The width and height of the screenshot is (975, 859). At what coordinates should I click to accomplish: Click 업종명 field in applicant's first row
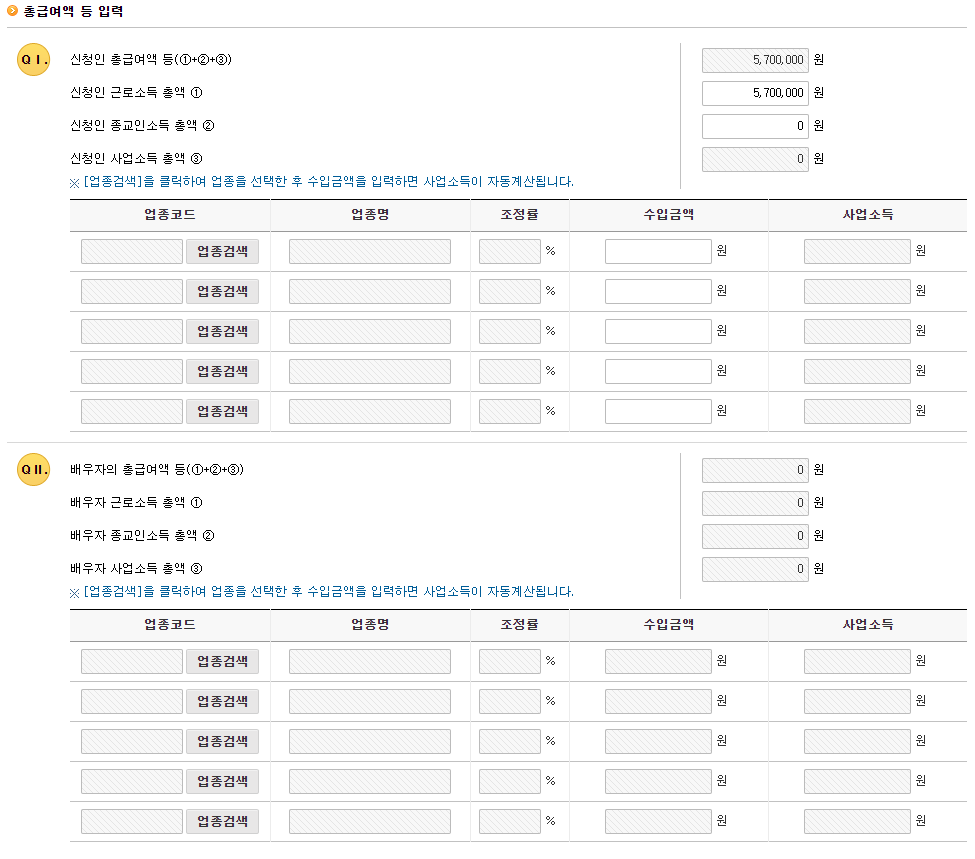click(370, 251)
